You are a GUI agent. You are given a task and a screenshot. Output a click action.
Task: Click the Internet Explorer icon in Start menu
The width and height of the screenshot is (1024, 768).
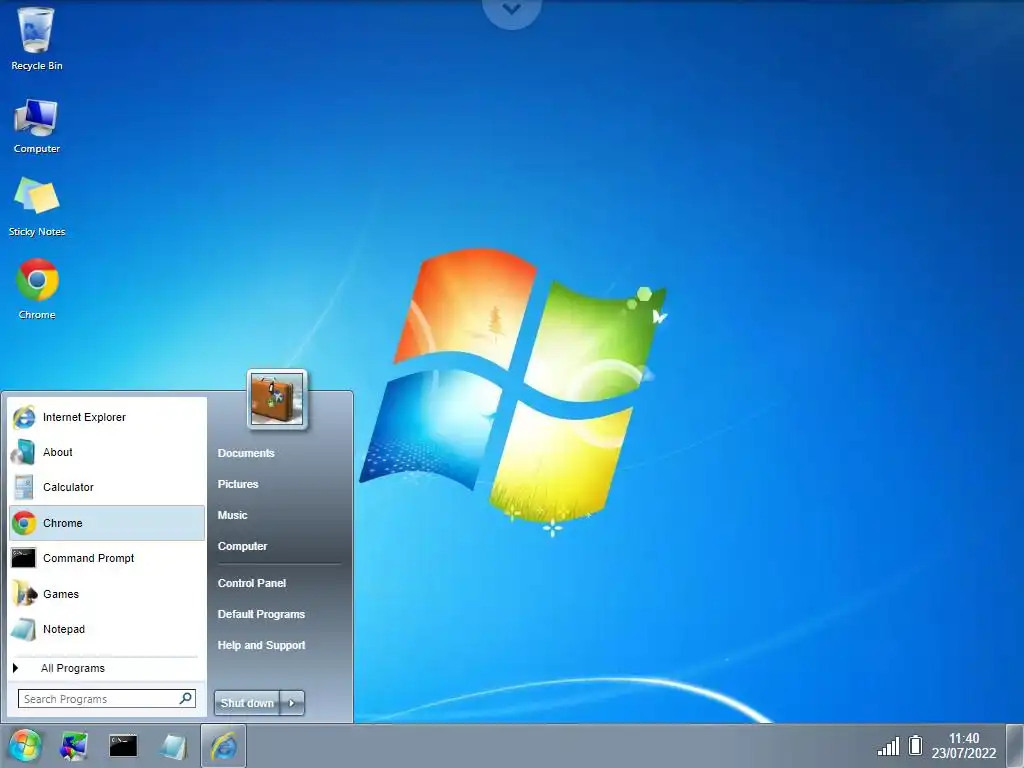click(24, 417)
